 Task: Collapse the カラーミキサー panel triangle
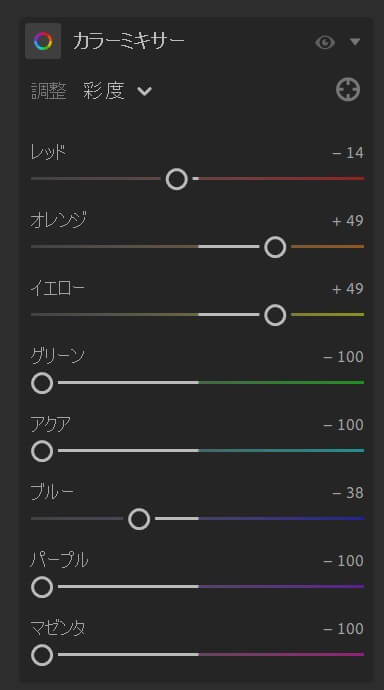click(x=355, y=42)
